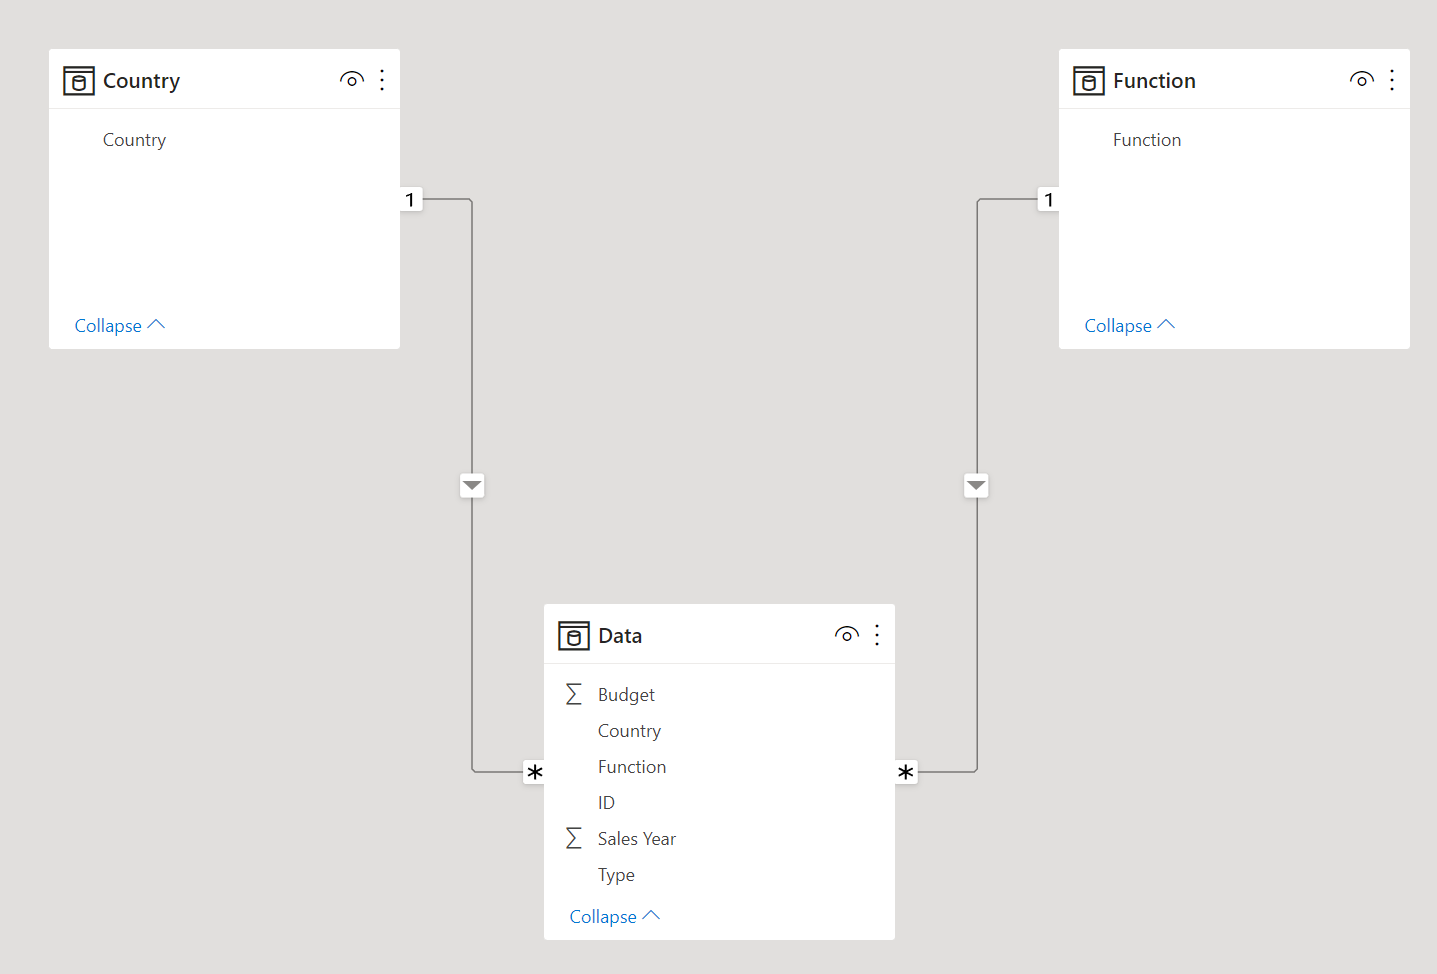1437x974 pixels.
Task: Click the many asterisk marker left of Data
Action: pyautogui.click(x=534, y=772)
